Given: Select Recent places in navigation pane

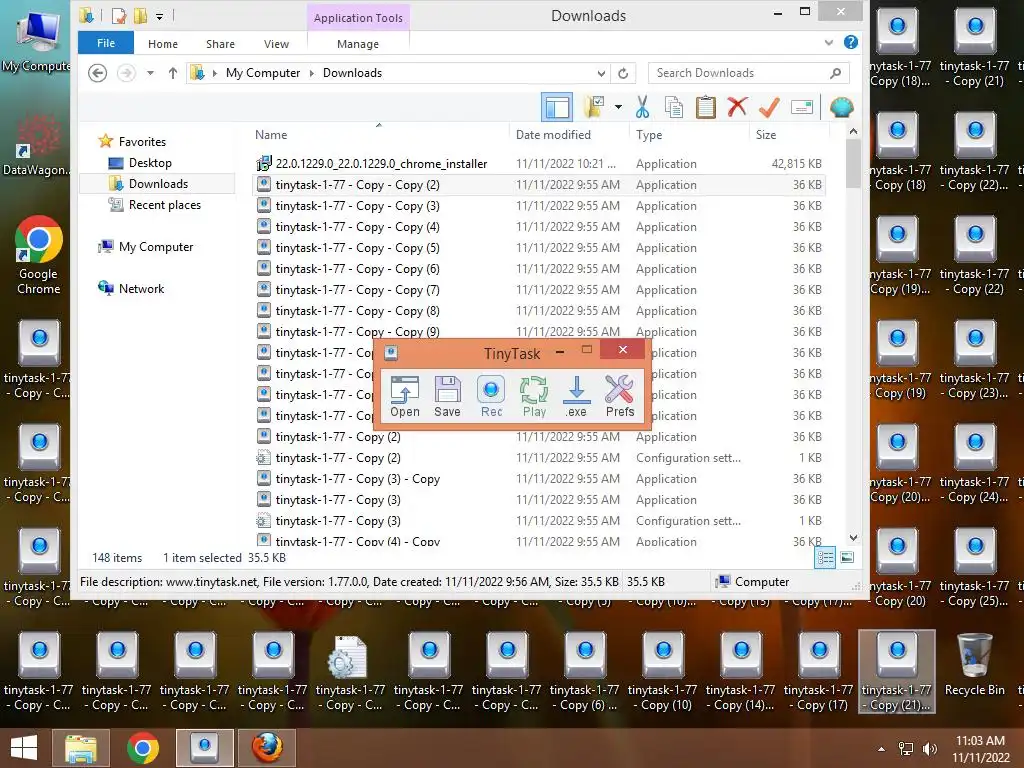Looking at the screenshot, I should coord(165,204).
